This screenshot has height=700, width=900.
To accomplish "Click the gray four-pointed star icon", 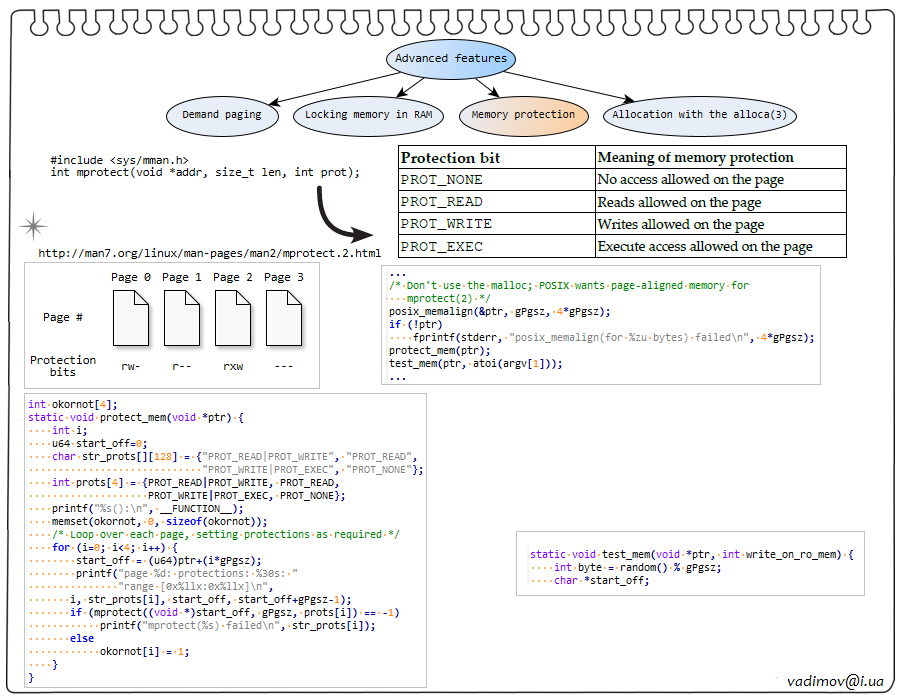I will pos(33,226).
